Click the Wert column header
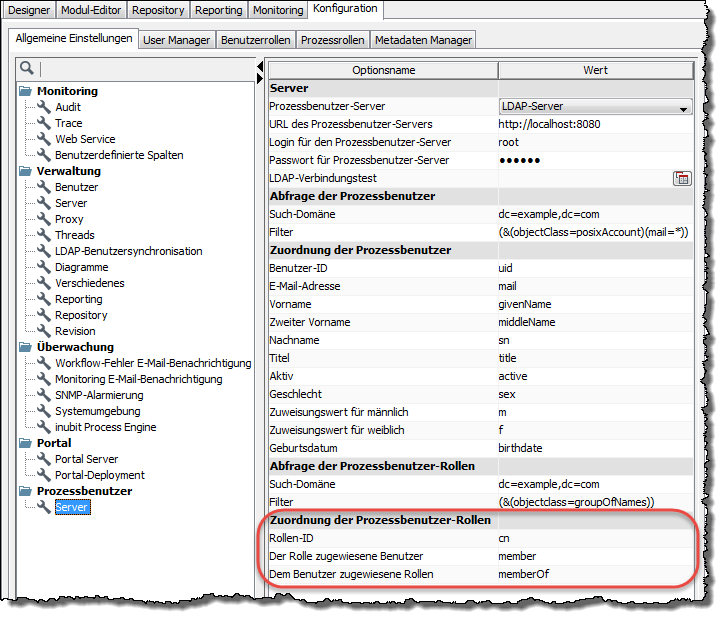This screenshot has height=619, width=725. click(595, 70)
